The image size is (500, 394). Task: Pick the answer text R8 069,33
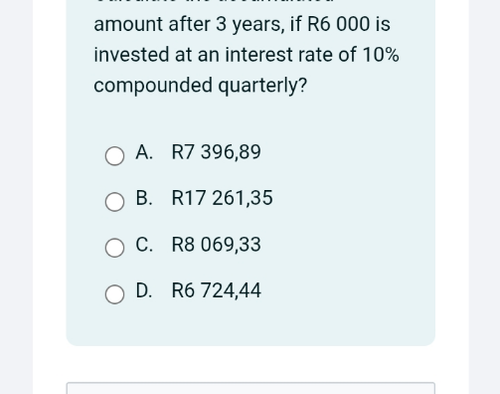click(x=216, y=244)
